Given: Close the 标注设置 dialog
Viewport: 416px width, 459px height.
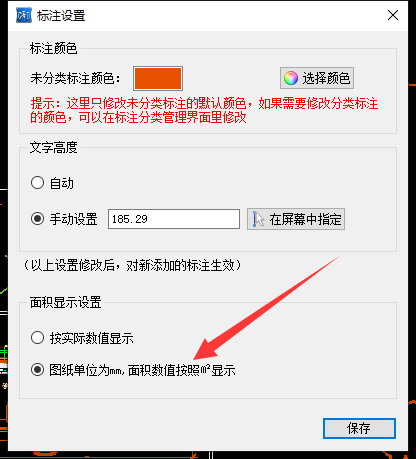Looking at the screenshot, I should coord(393,15).
